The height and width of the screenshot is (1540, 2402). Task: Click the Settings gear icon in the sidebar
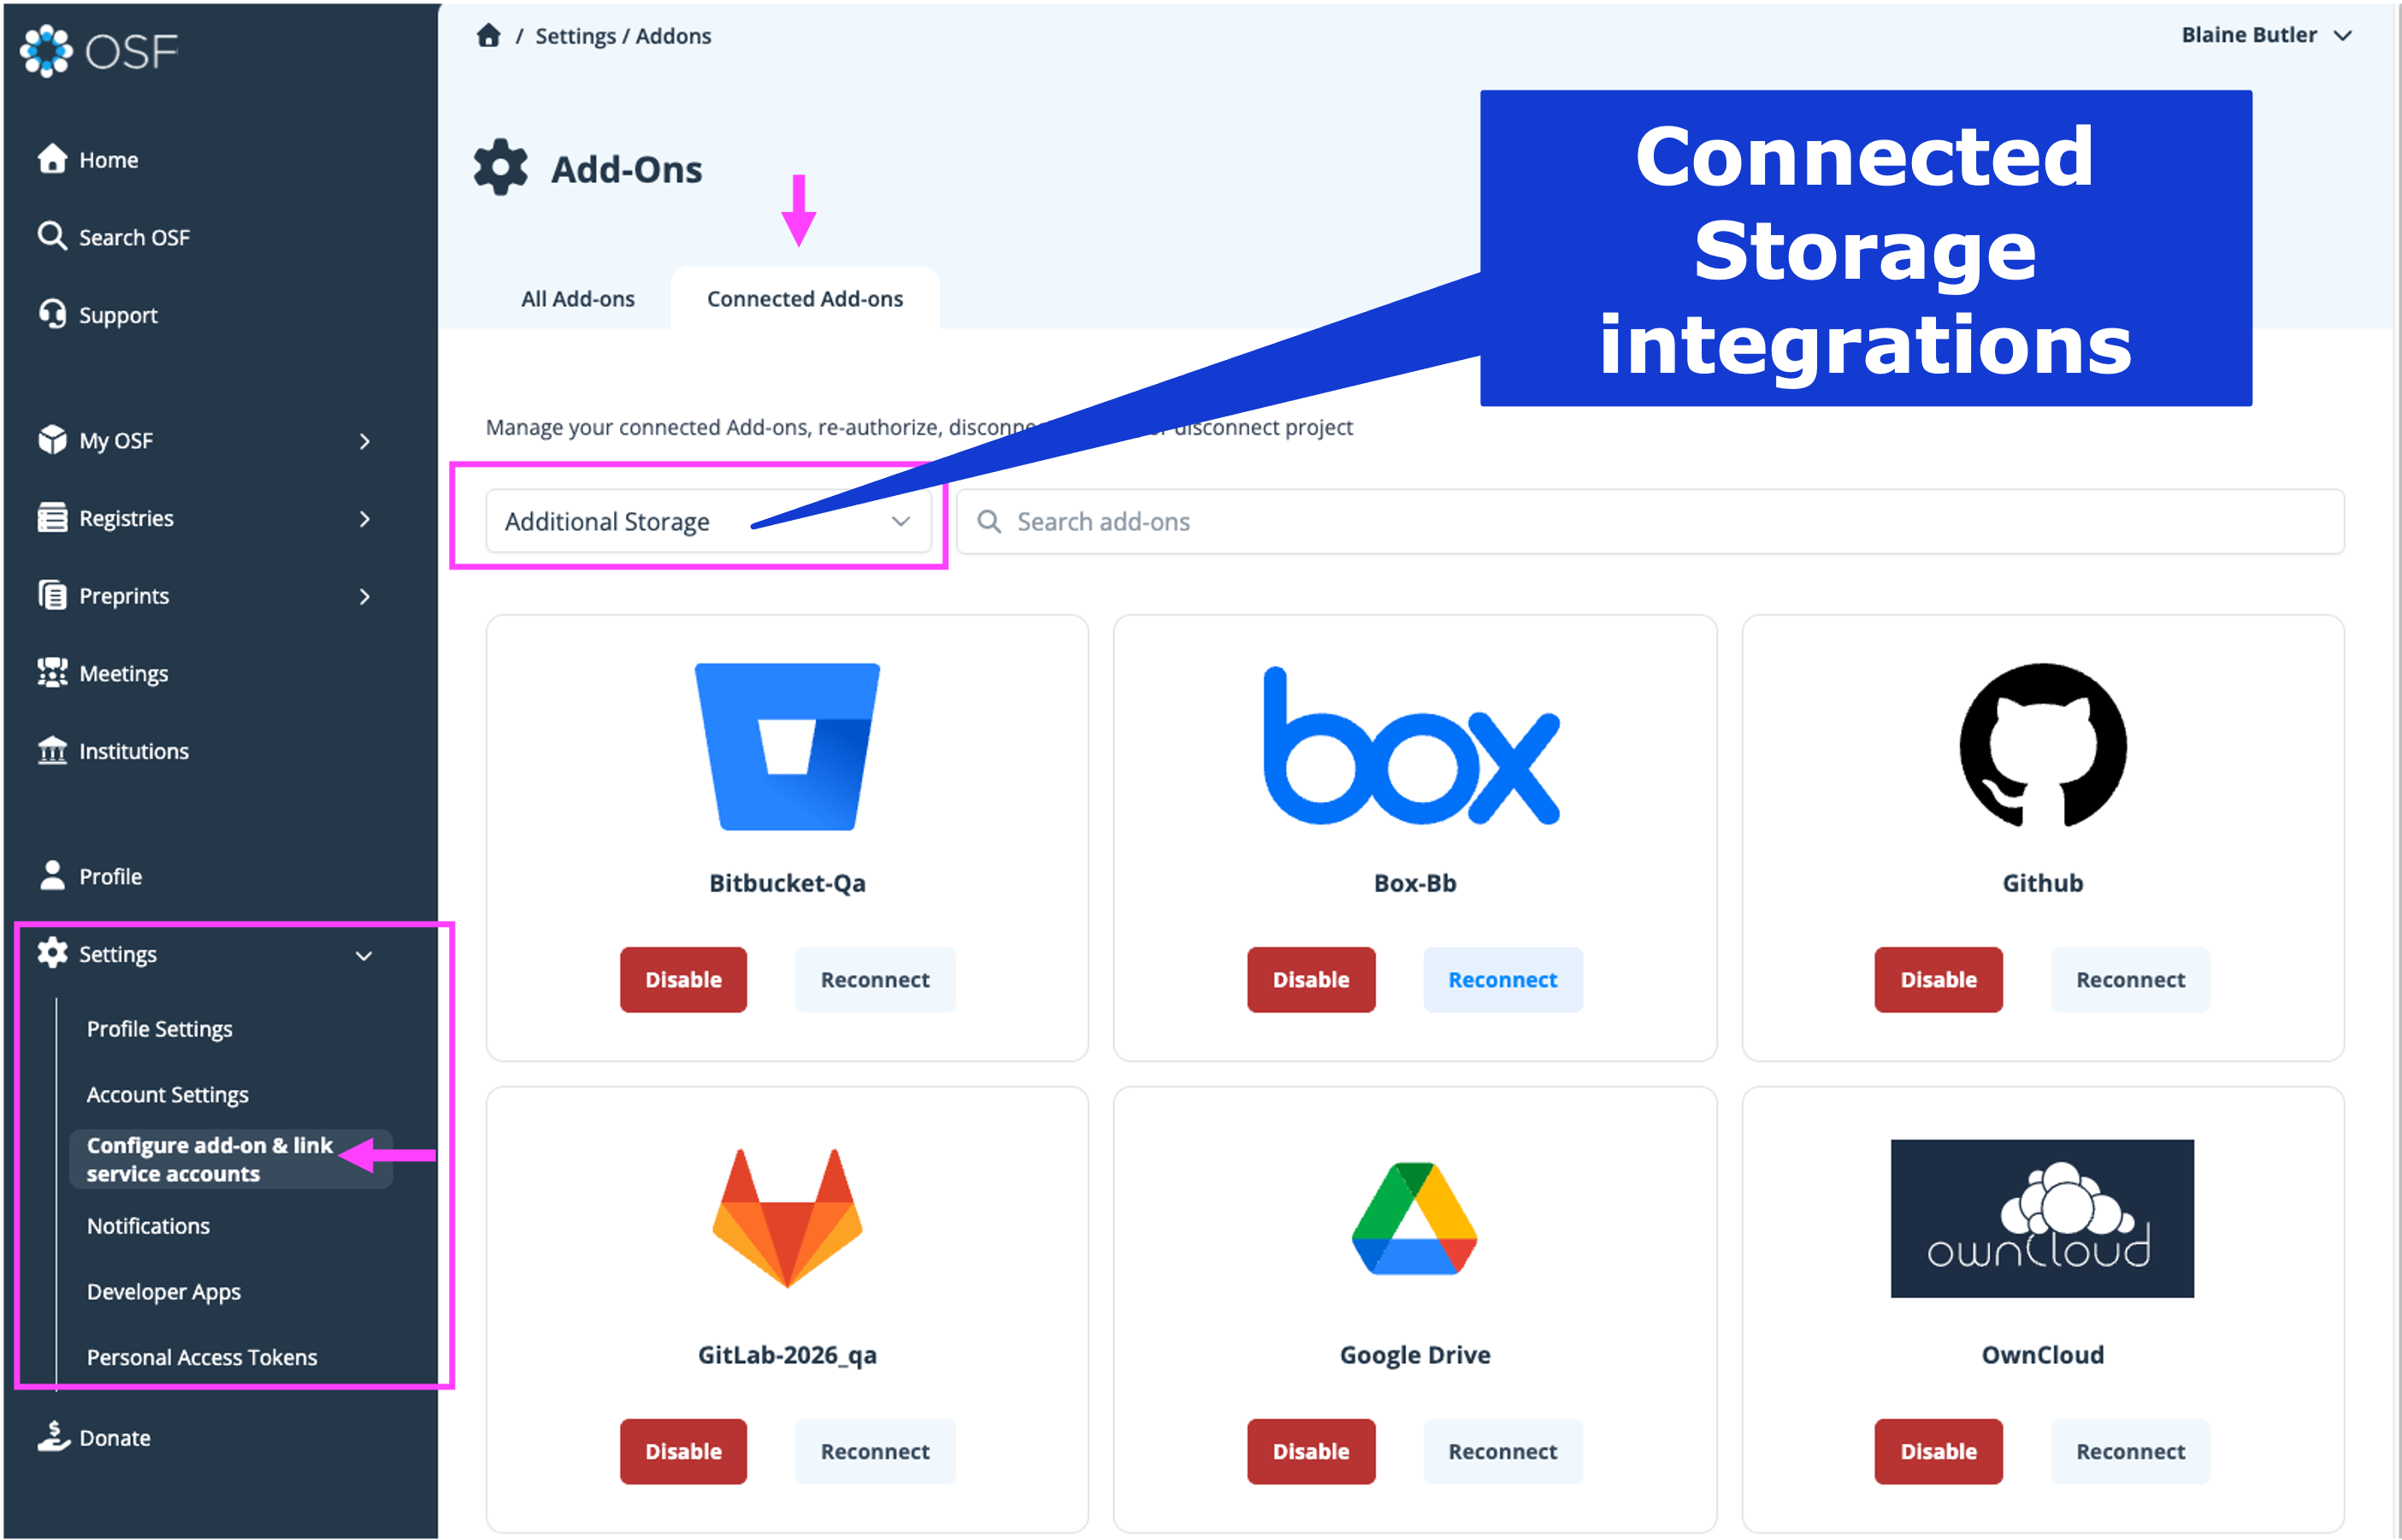coord(52,953)
